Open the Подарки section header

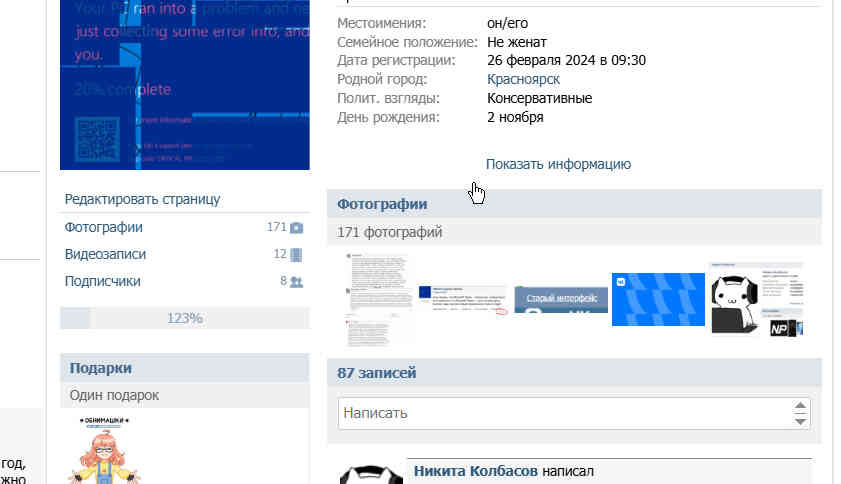(x=101, y=368)
